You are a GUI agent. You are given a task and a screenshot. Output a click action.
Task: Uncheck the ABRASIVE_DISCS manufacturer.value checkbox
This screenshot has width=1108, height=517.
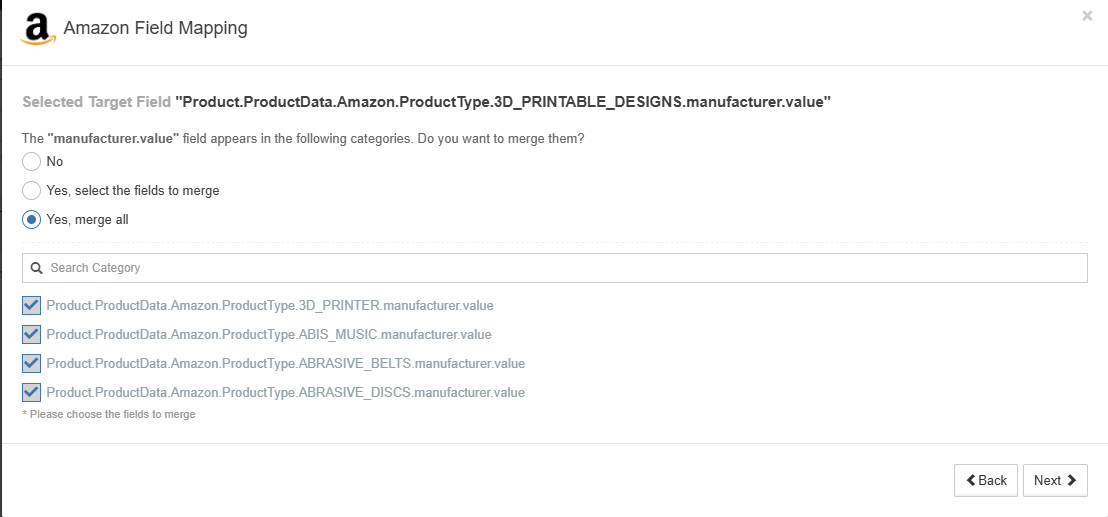coord(31,392)
